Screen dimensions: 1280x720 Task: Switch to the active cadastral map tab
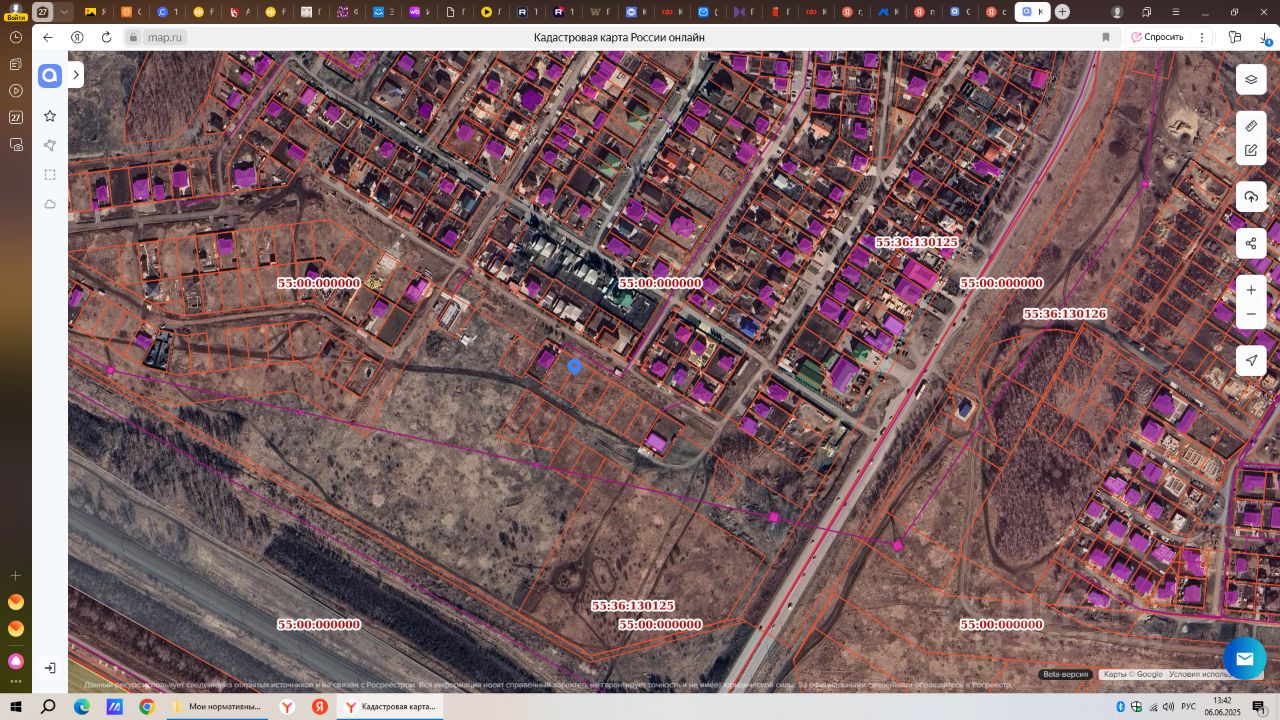1032,12
